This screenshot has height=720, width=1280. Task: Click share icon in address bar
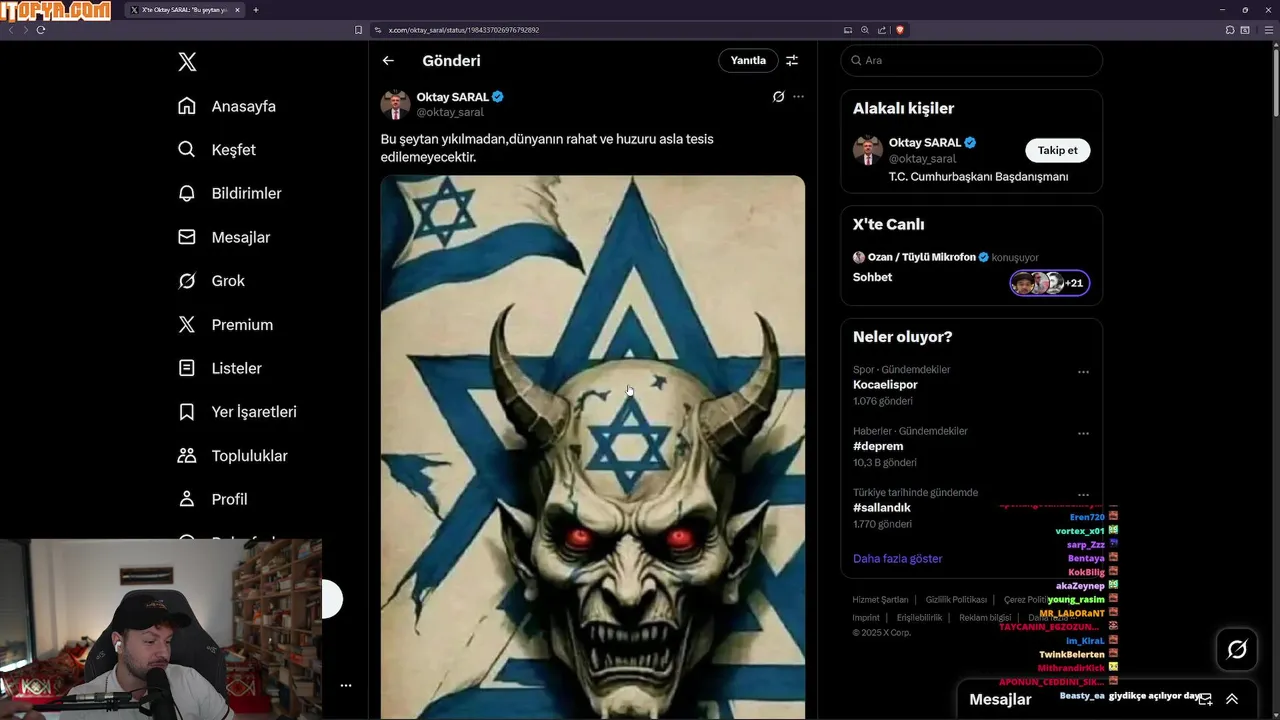tap(881, 30)
